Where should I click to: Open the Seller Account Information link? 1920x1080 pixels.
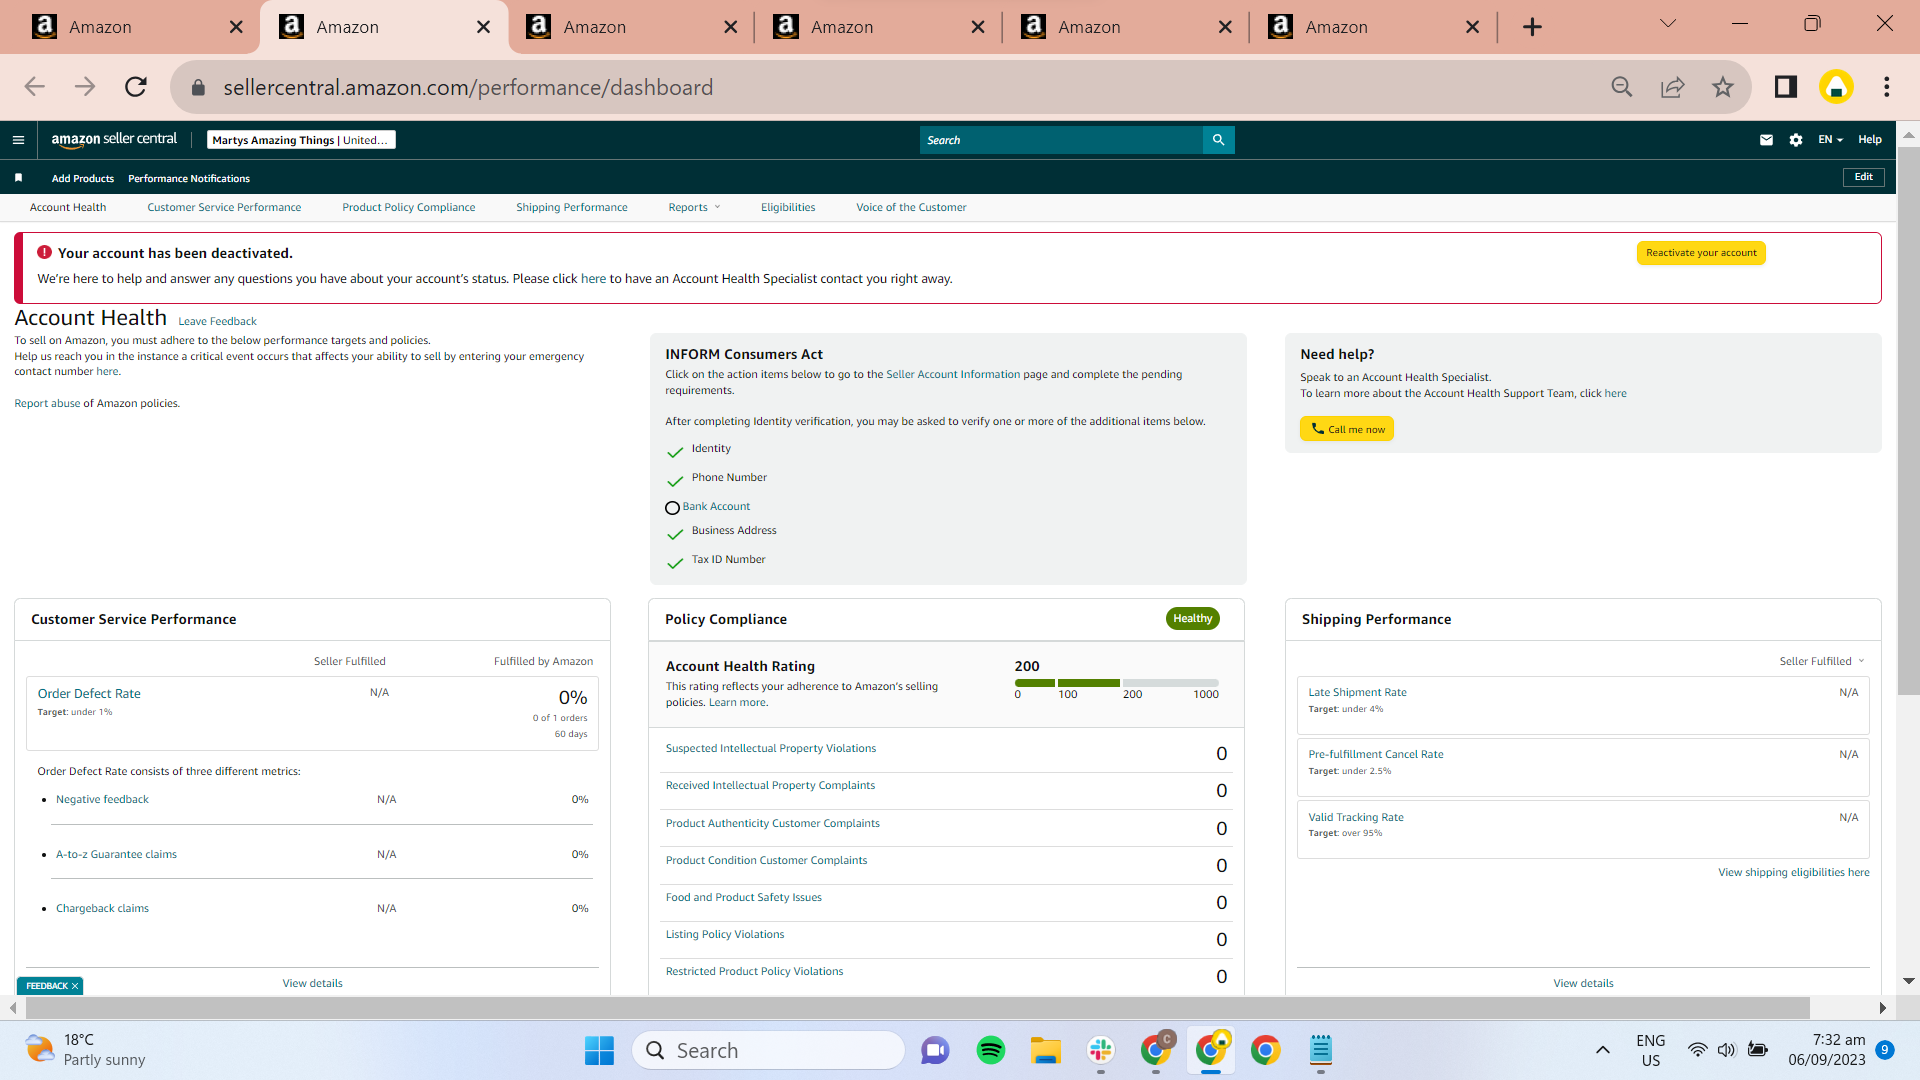coord(953,374)
